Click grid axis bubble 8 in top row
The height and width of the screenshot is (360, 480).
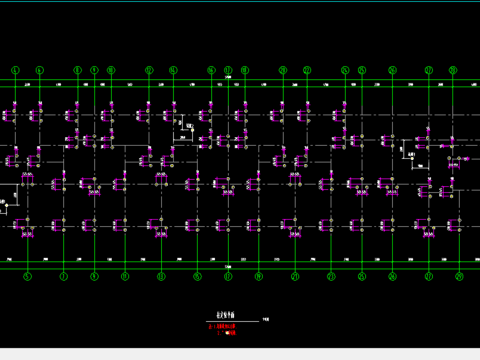point(78,70)
